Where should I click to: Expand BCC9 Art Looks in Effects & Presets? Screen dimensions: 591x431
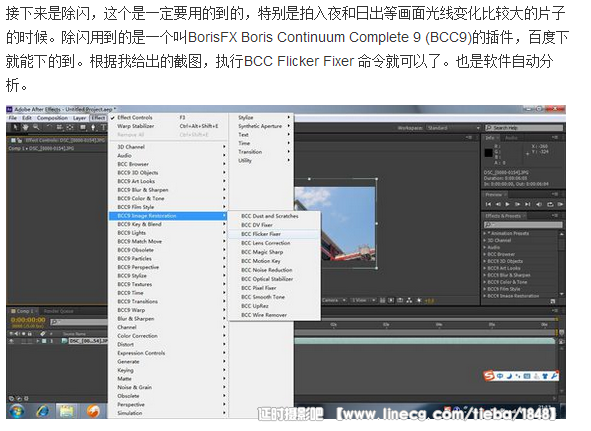pyautogui.click(x=485, y=268)
